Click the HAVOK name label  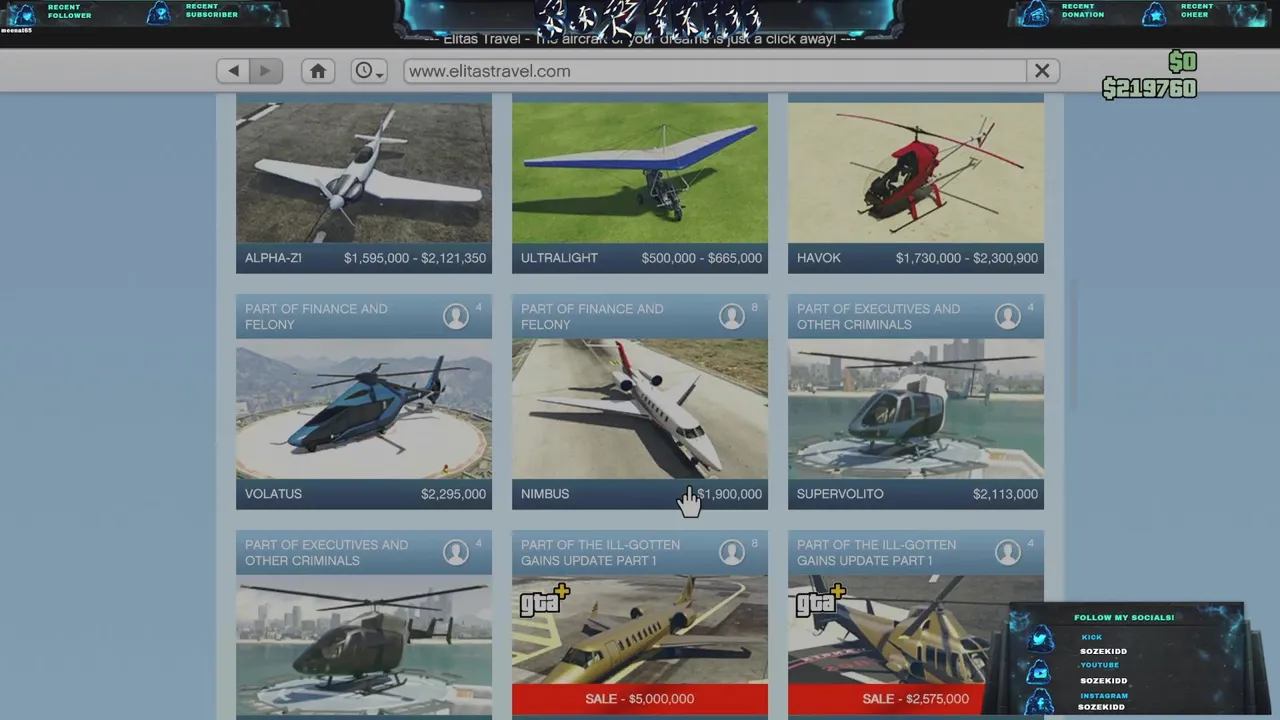819,258
